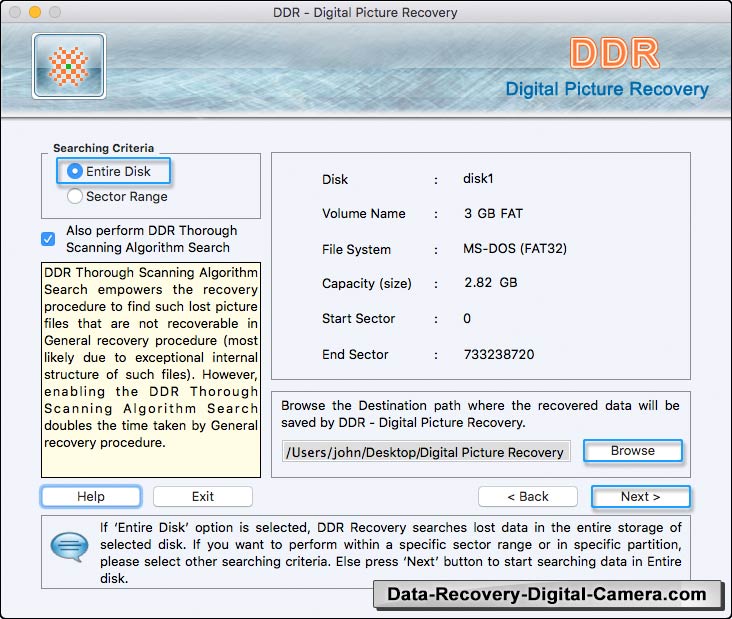The image size is (732, 619).
Task: Click the End Sector label
Action: click(x=355, y=354)
